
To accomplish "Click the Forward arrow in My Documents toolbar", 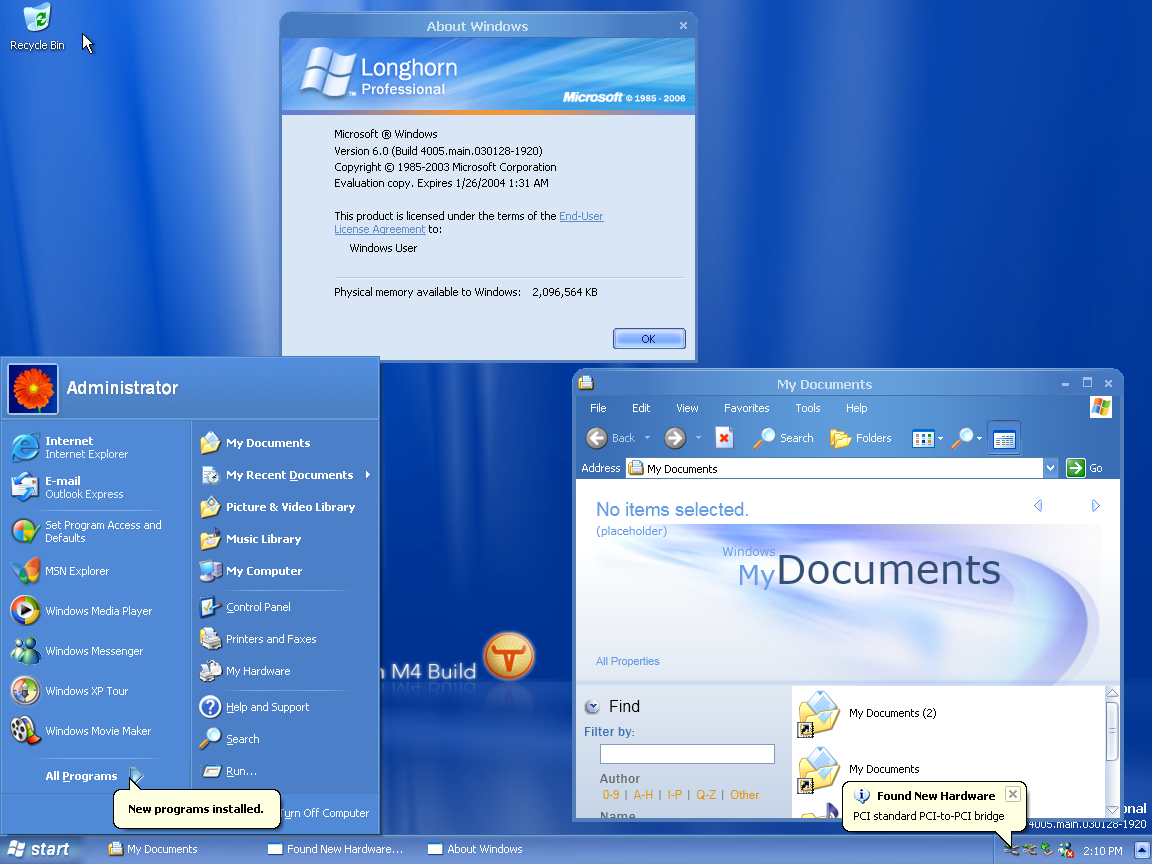I will (x=674, y=438).
